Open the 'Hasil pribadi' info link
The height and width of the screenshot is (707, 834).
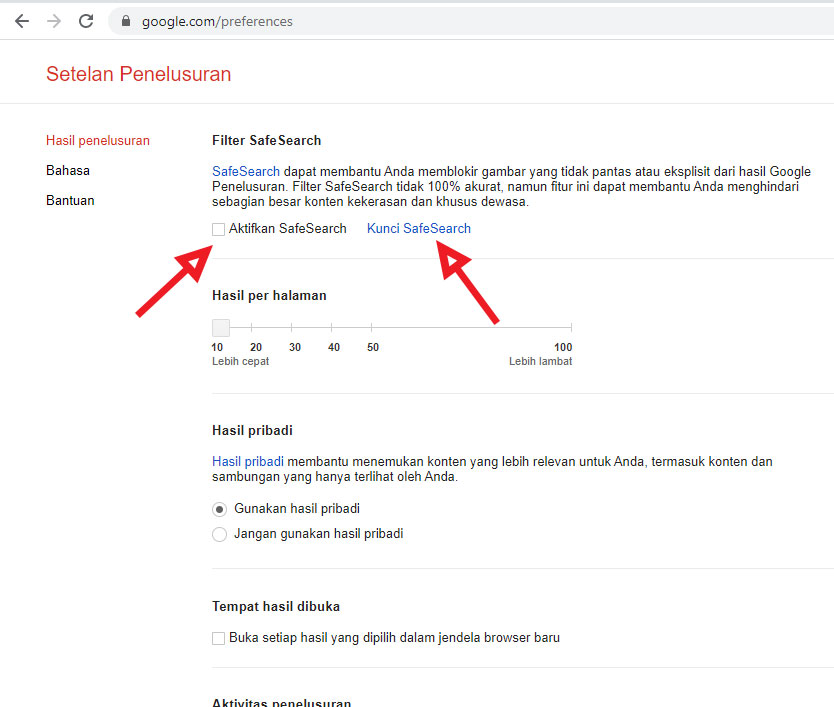[247, 461]
